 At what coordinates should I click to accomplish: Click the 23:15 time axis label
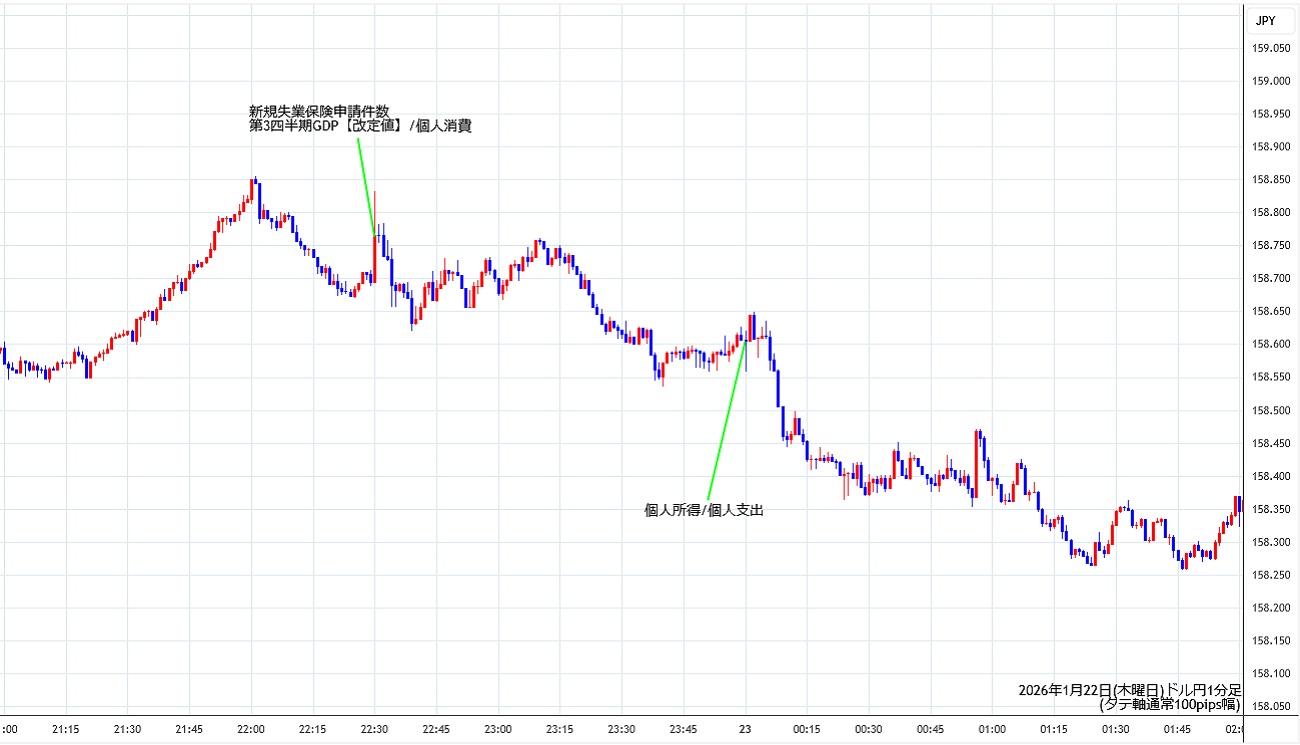tap(559, 729)
